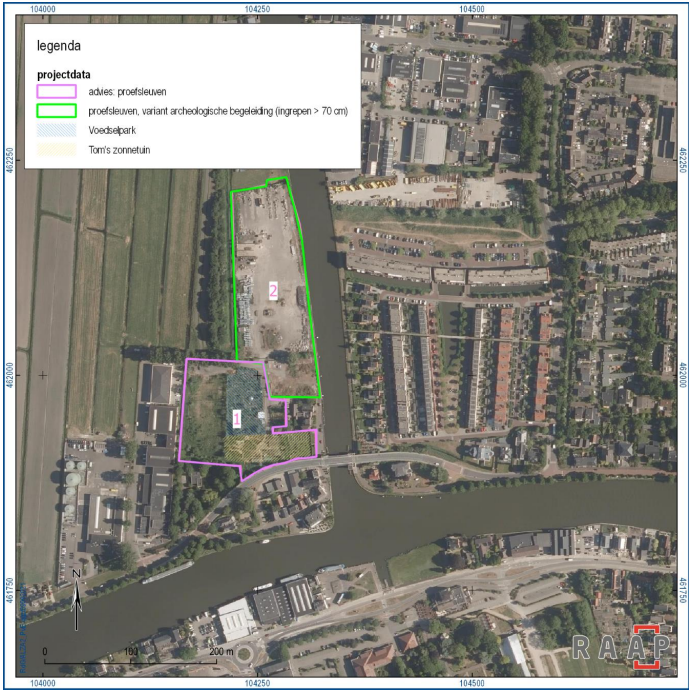The height and width of the screenshot is (691, 691).
Task: Click the '100' scale bar label
Action: coord(131,651)
